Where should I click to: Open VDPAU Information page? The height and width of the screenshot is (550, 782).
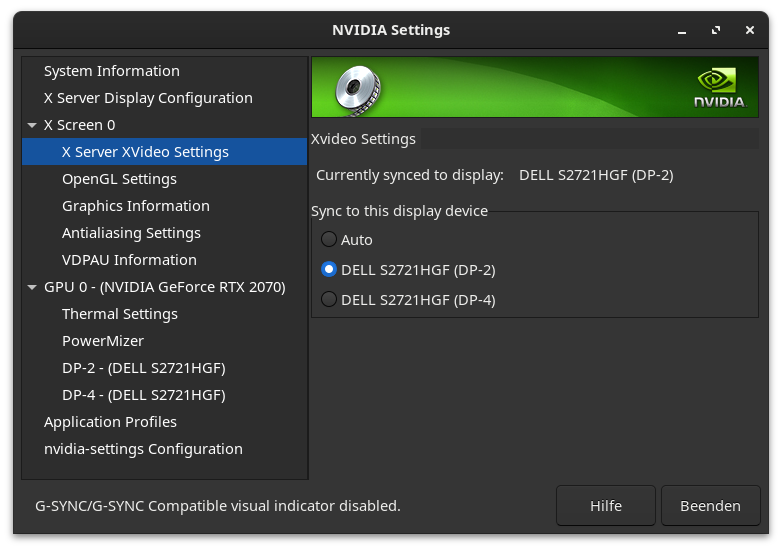[165, 260]
